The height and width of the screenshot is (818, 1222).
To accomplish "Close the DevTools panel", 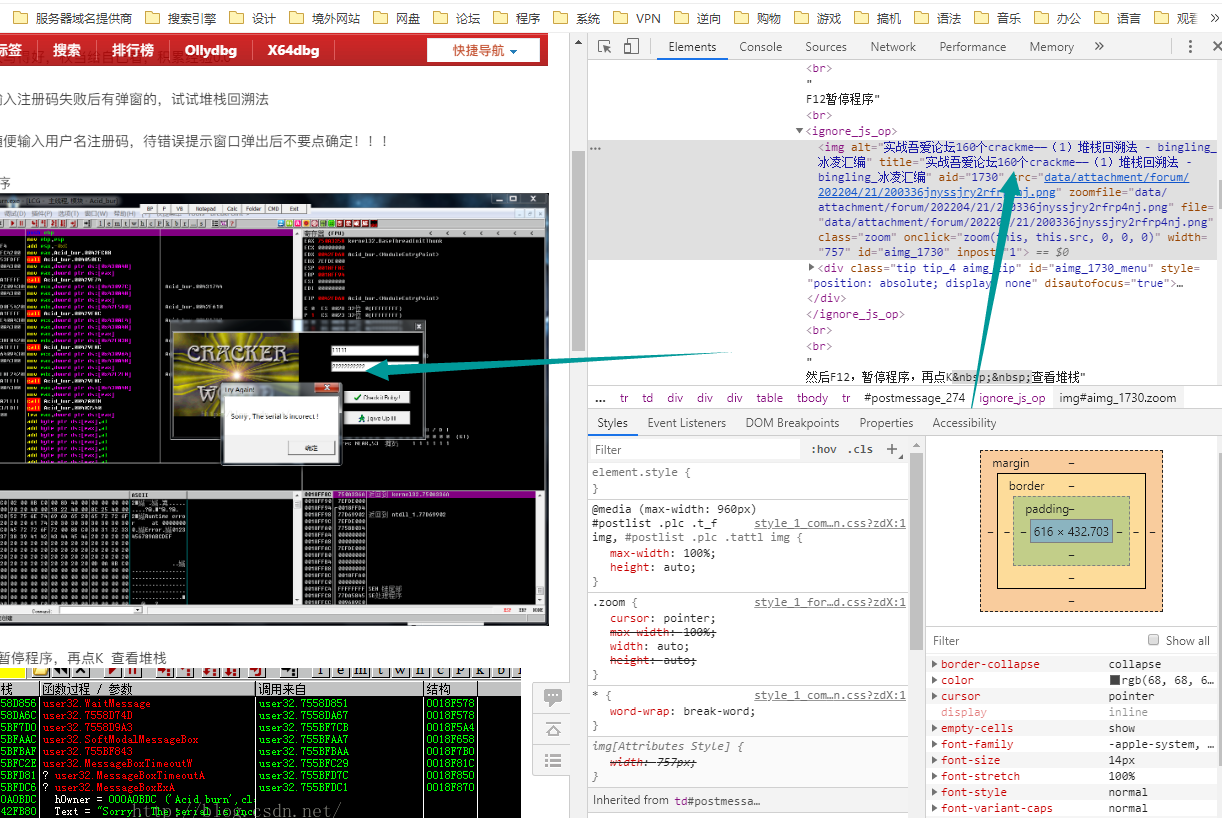I will click(1215, 47).
